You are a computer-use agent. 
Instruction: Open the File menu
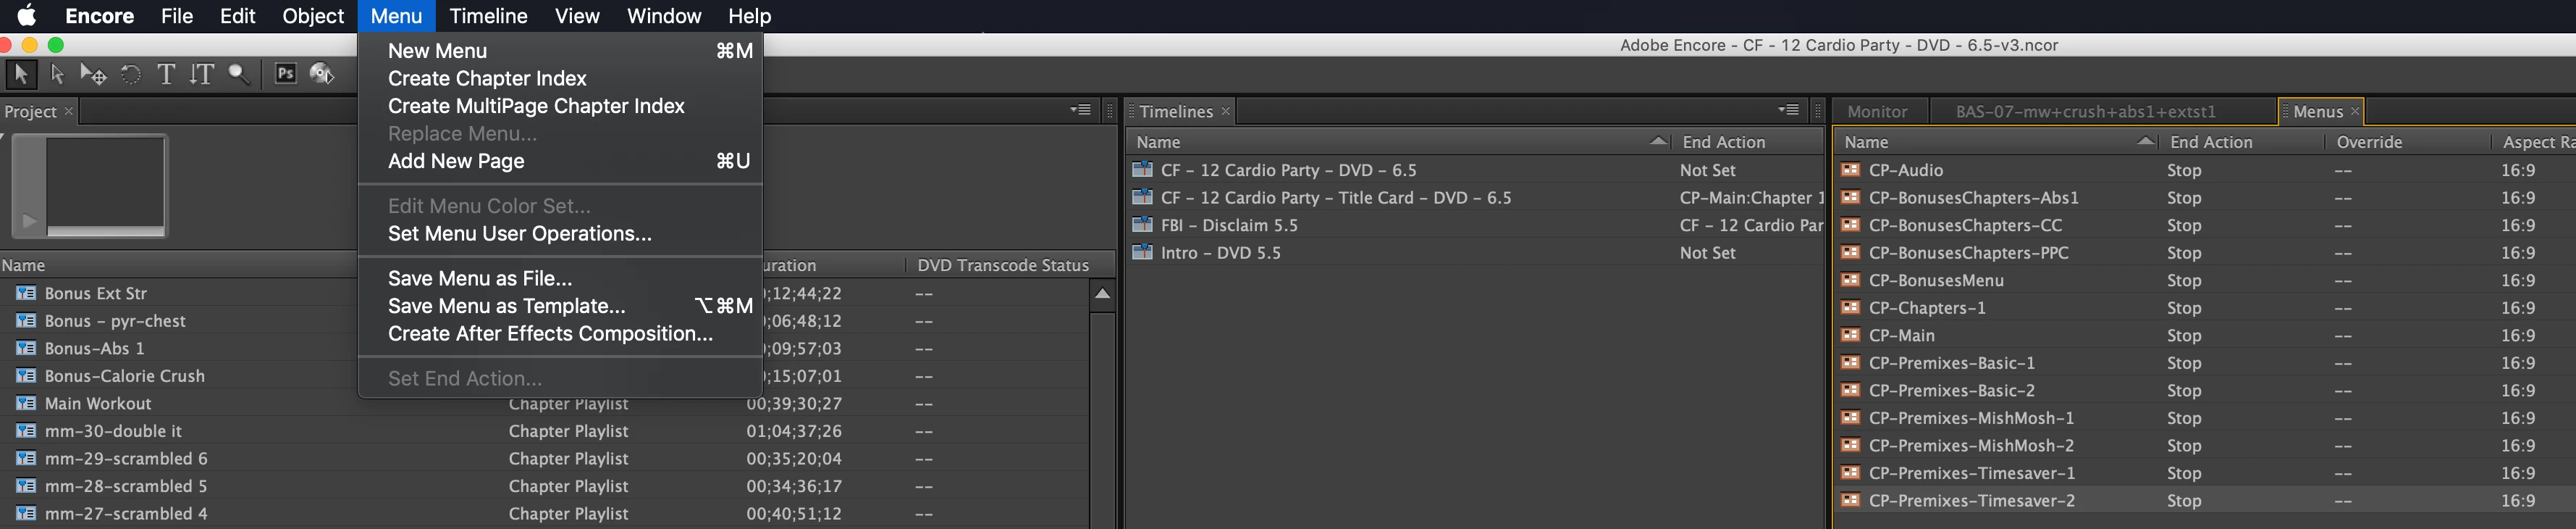coord(177,16)
